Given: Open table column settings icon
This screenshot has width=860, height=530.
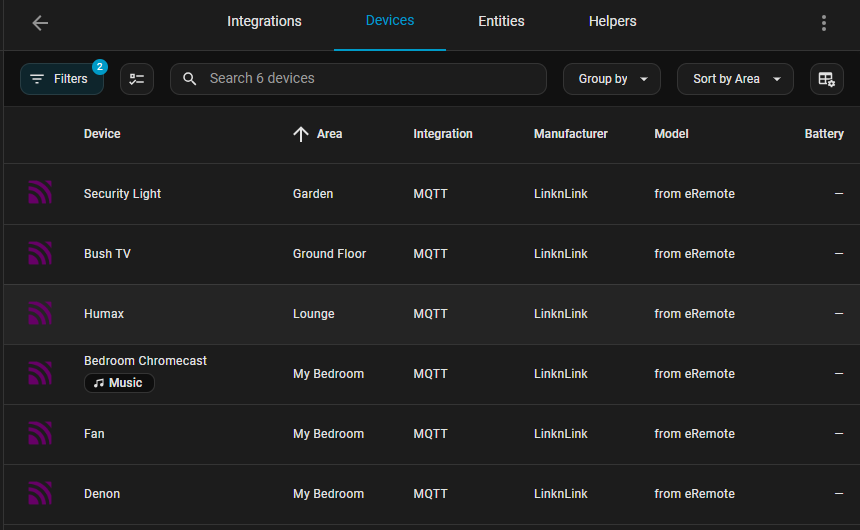Looking at the screenshot, I should (826, 79).
